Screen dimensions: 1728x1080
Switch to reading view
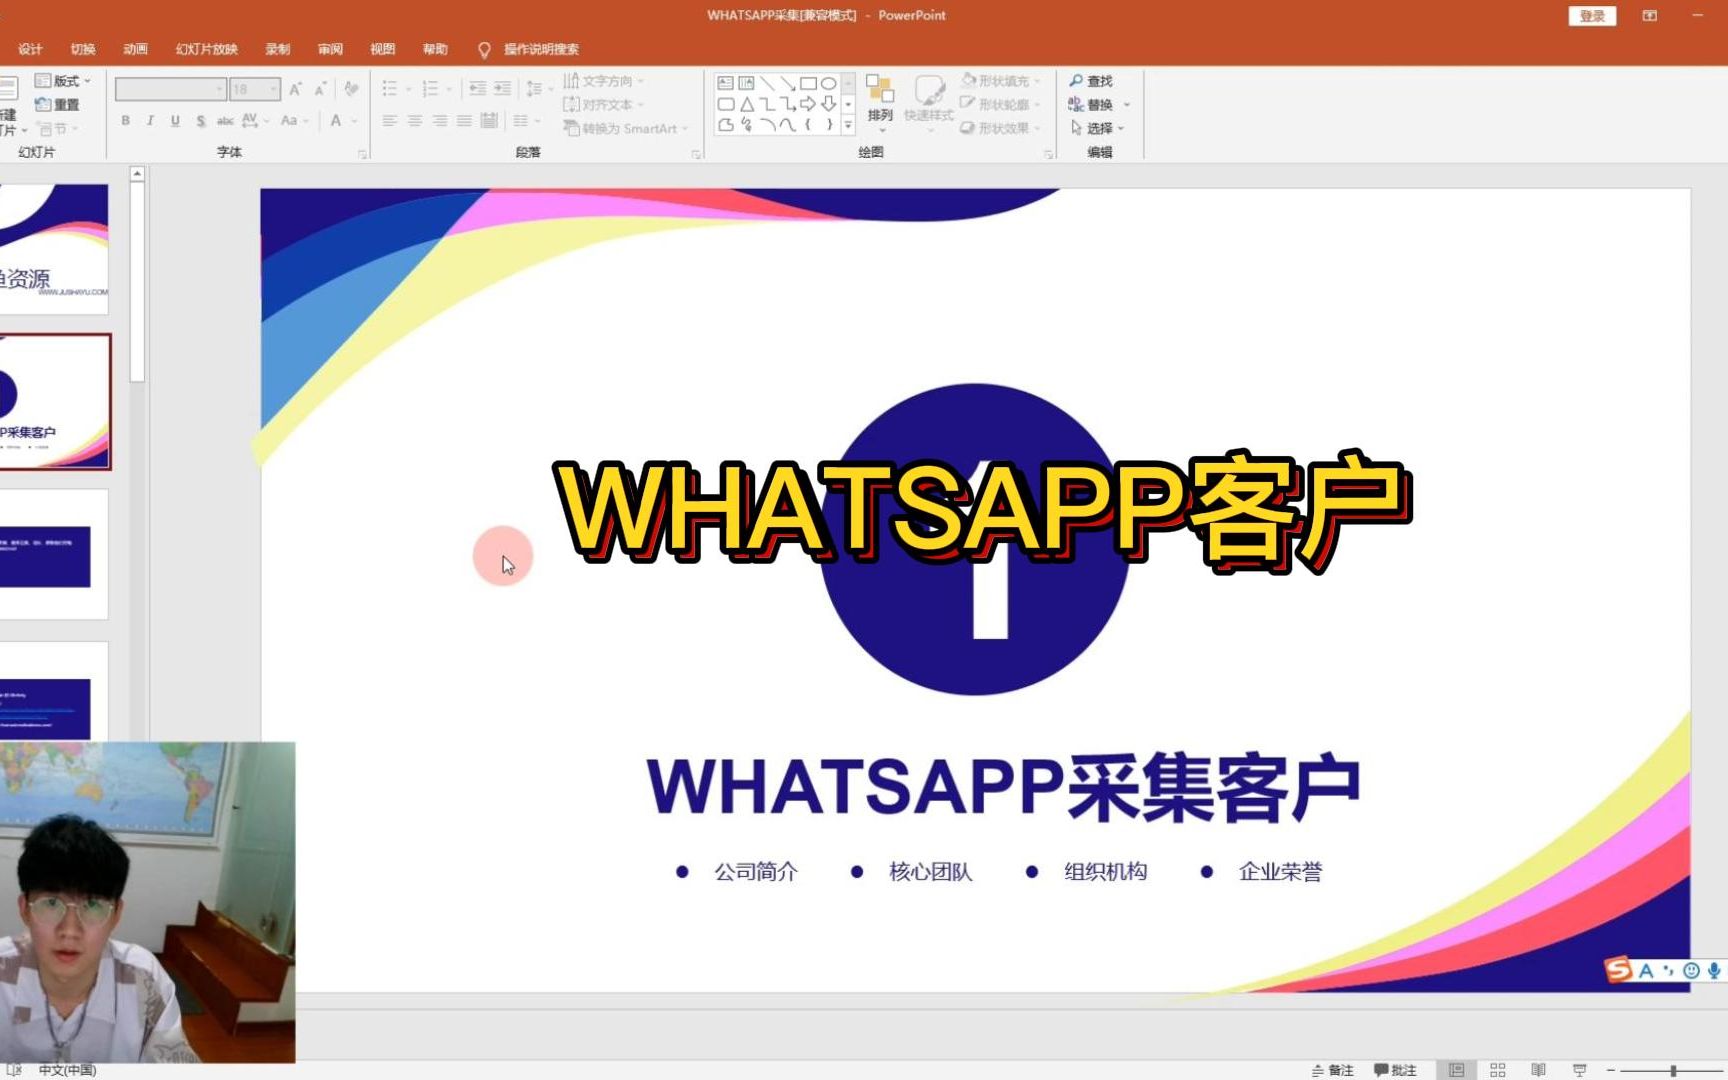(x=1539, y=1070)
